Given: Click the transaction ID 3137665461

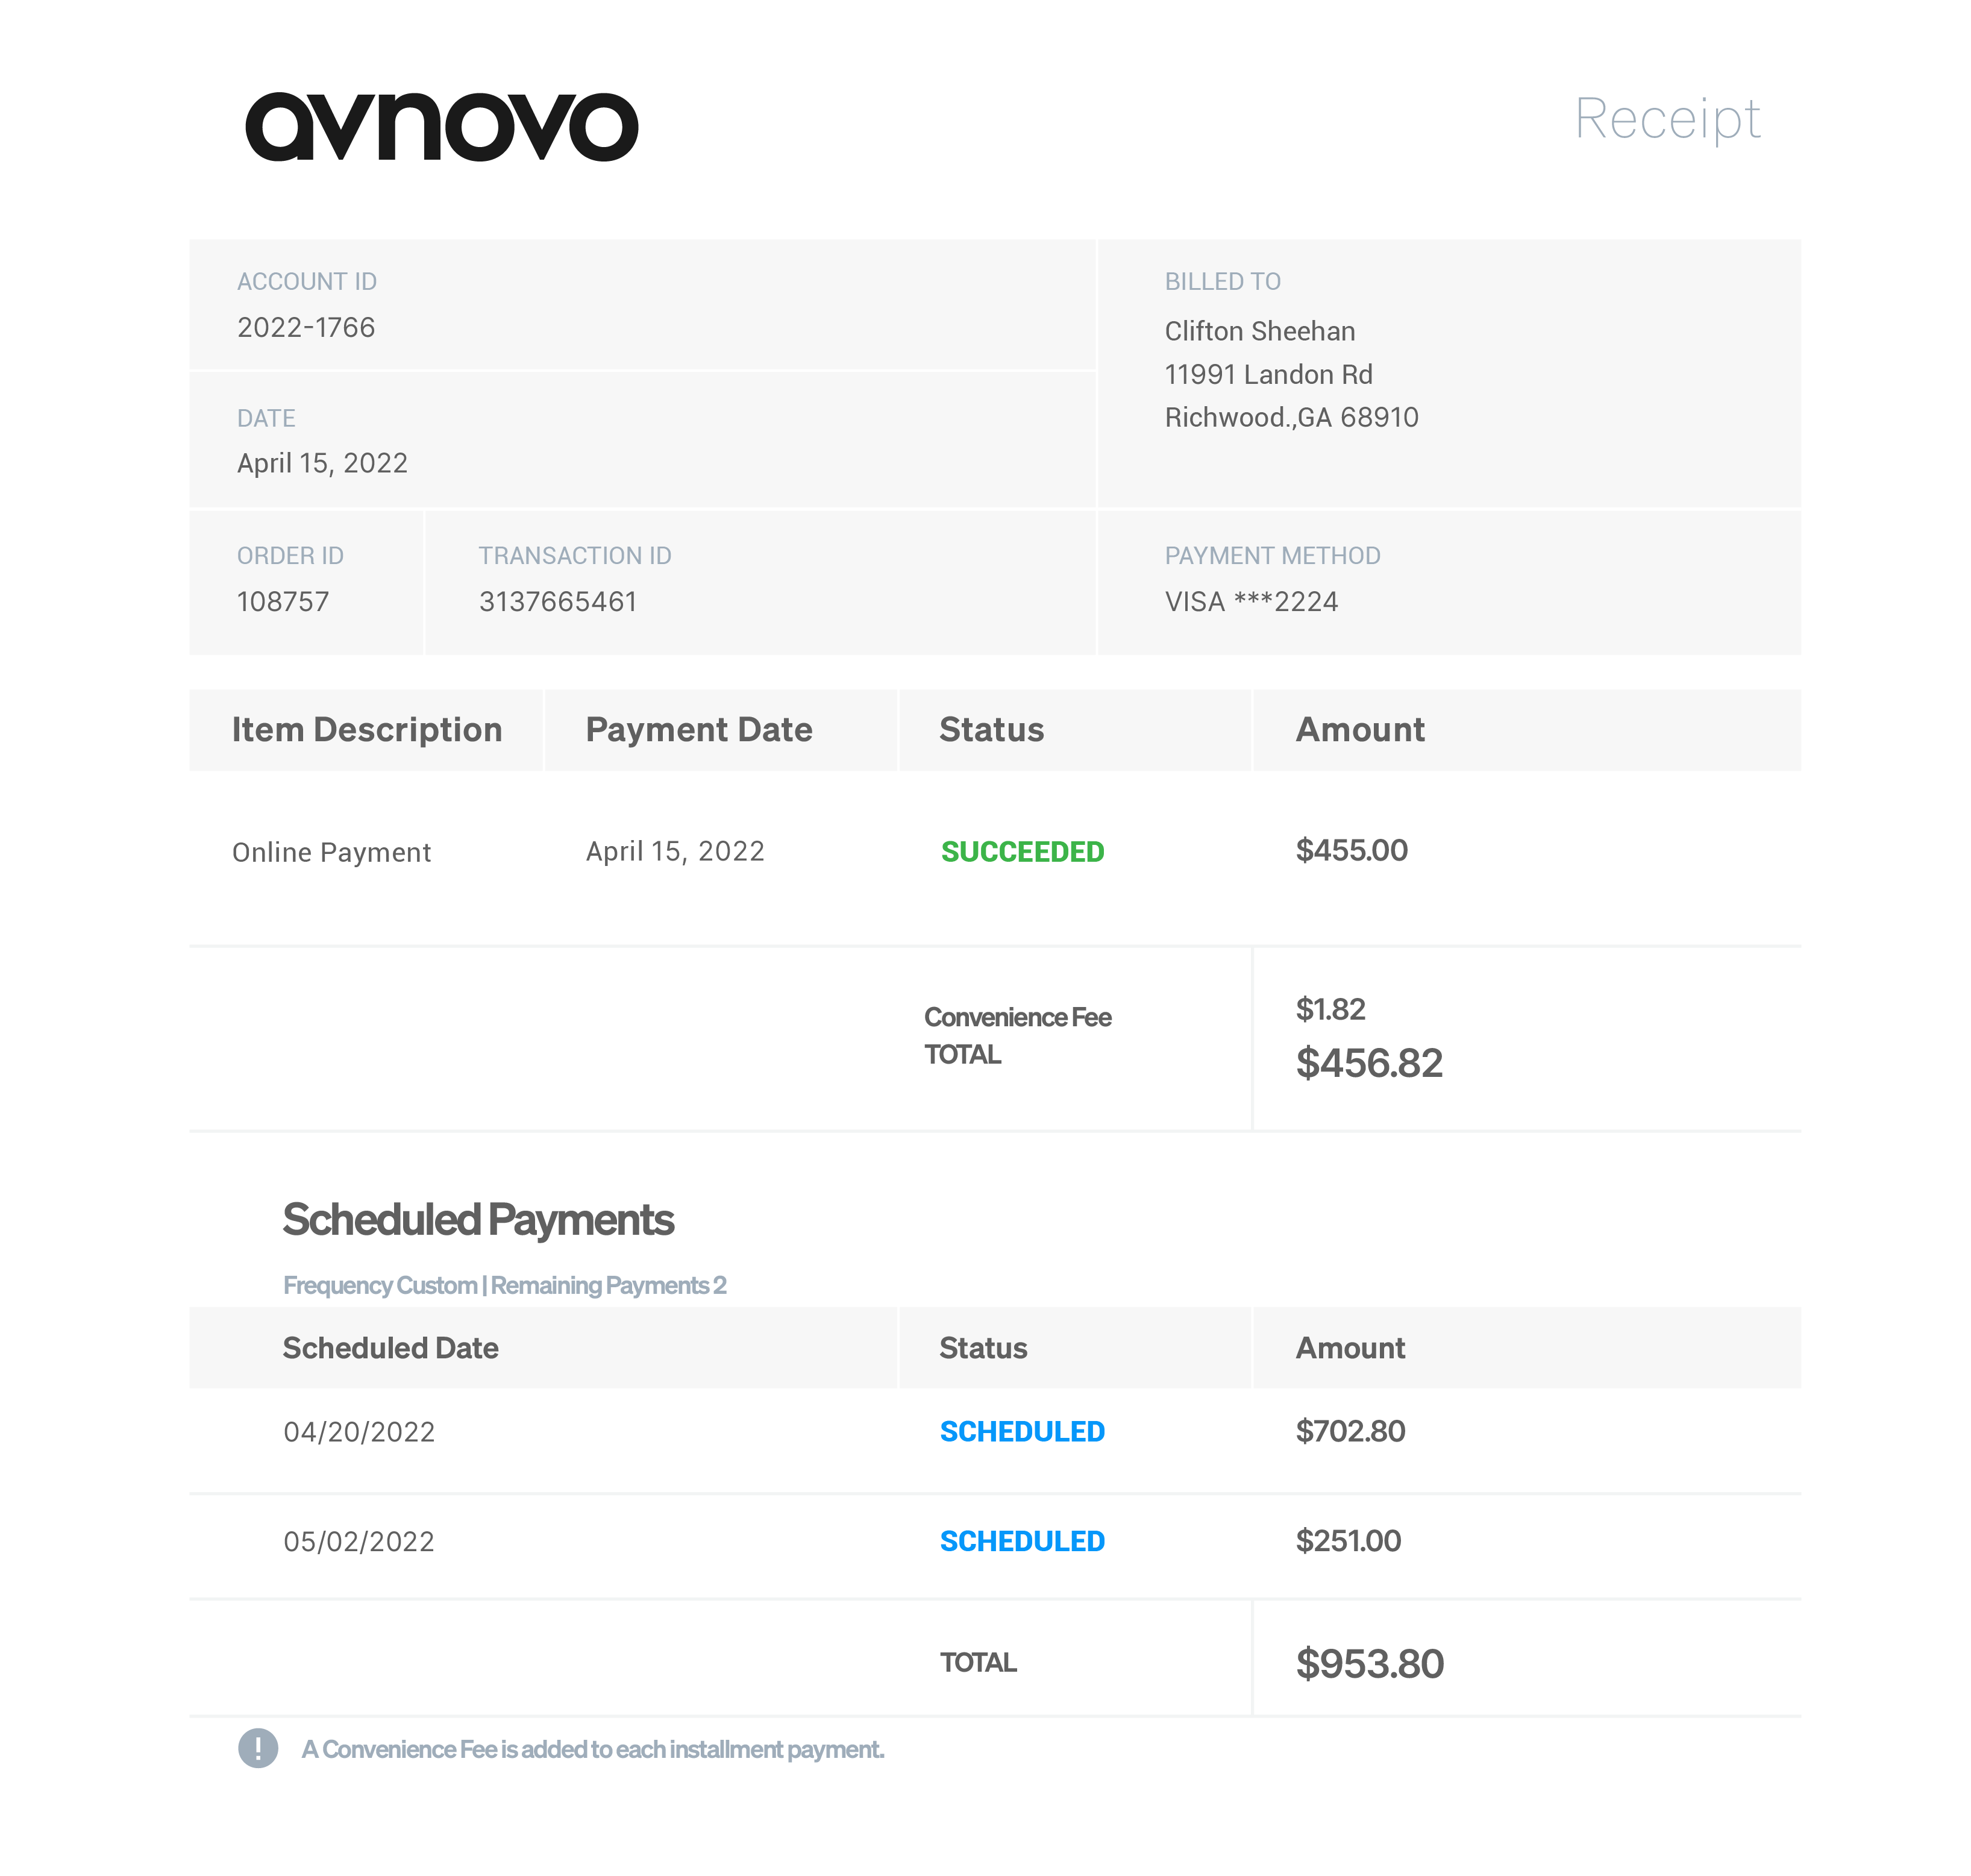Looking at the screenshot, I should [557, 602].
